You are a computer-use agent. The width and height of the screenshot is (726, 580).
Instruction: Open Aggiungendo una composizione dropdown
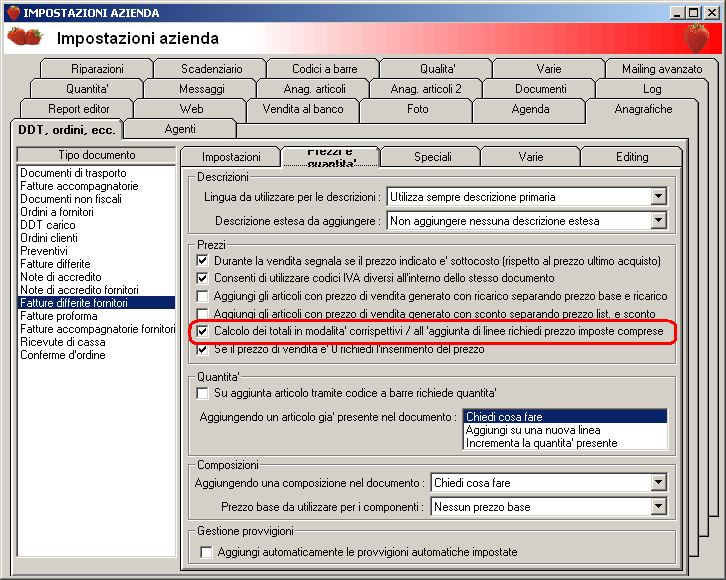coord(658,483)
